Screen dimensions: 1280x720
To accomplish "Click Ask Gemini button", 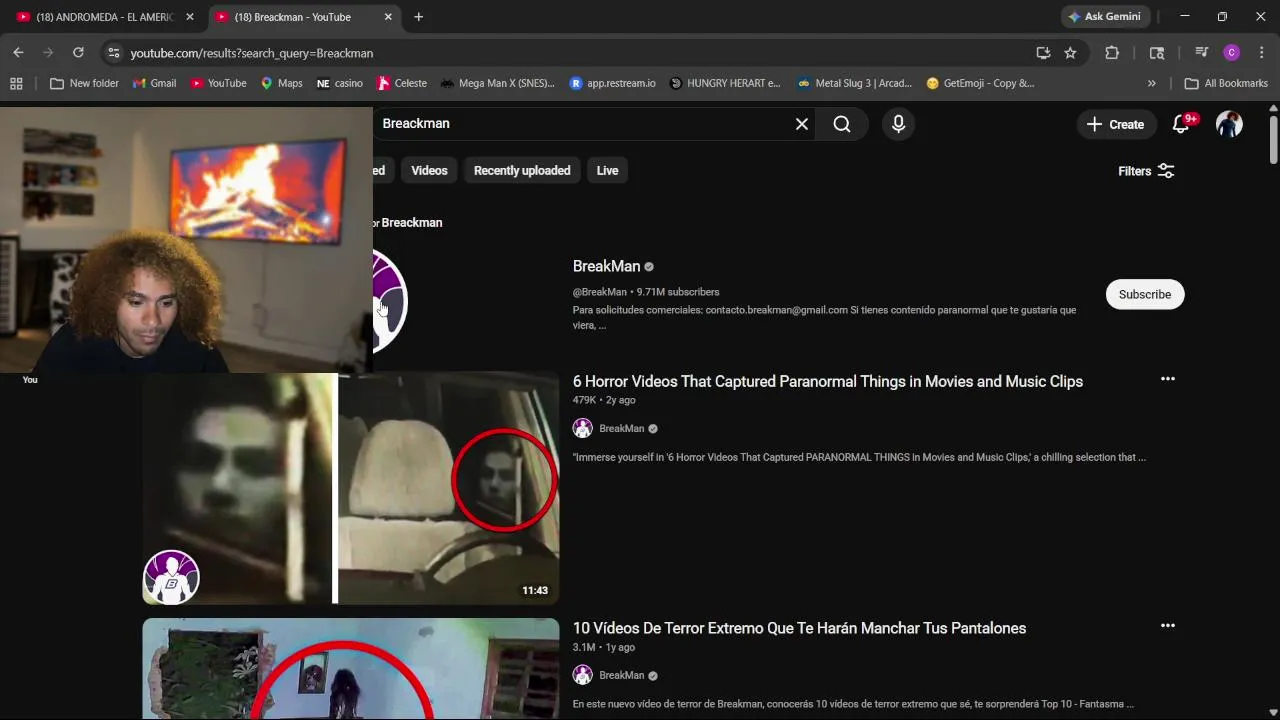I will (x=1104, y=17).
